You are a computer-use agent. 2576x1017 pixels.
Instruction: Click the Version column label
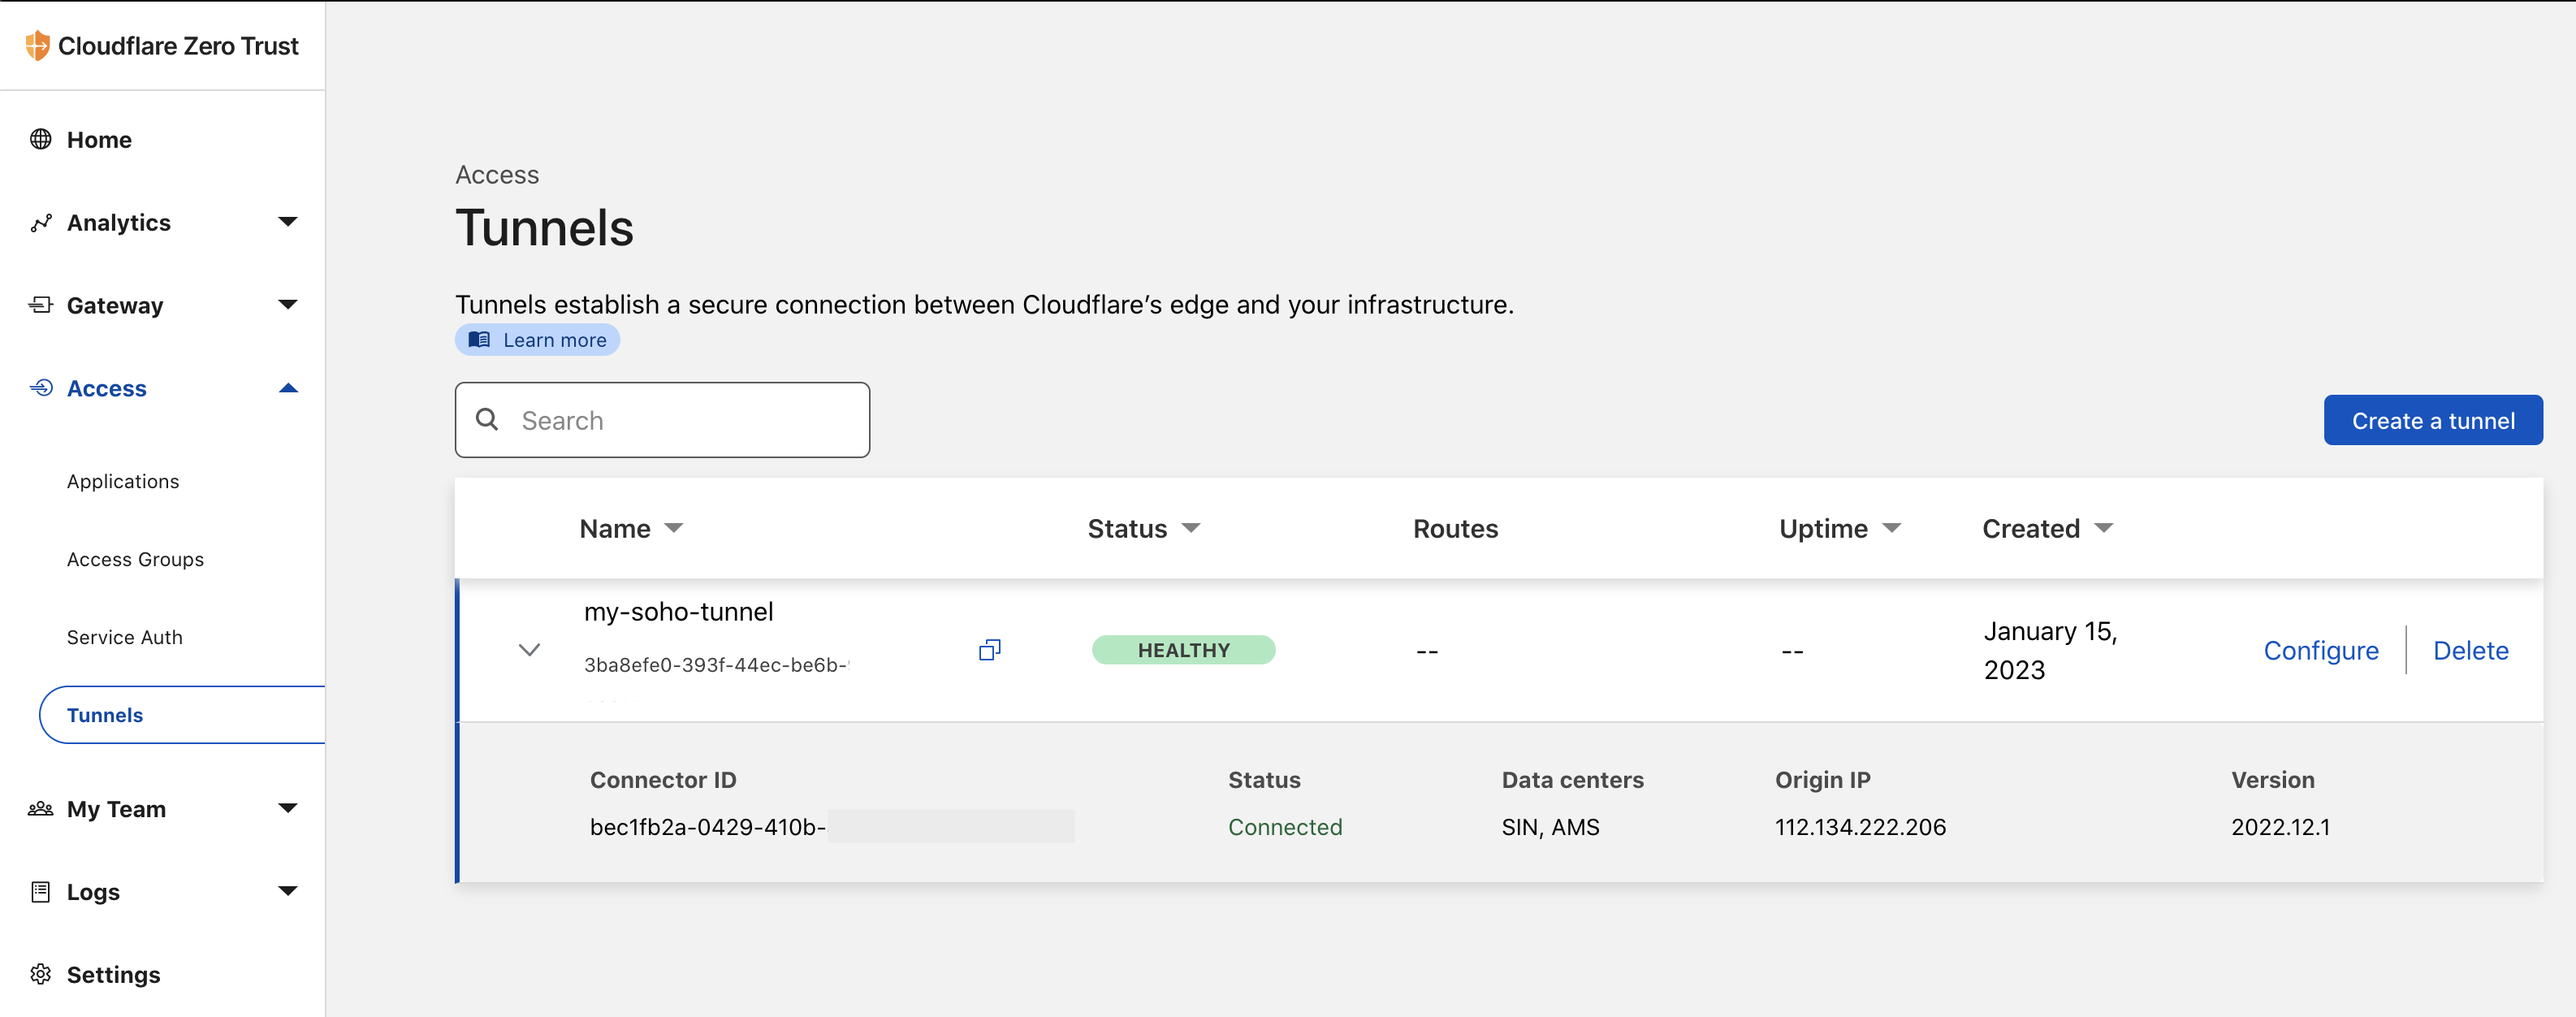pos(2272,779)
